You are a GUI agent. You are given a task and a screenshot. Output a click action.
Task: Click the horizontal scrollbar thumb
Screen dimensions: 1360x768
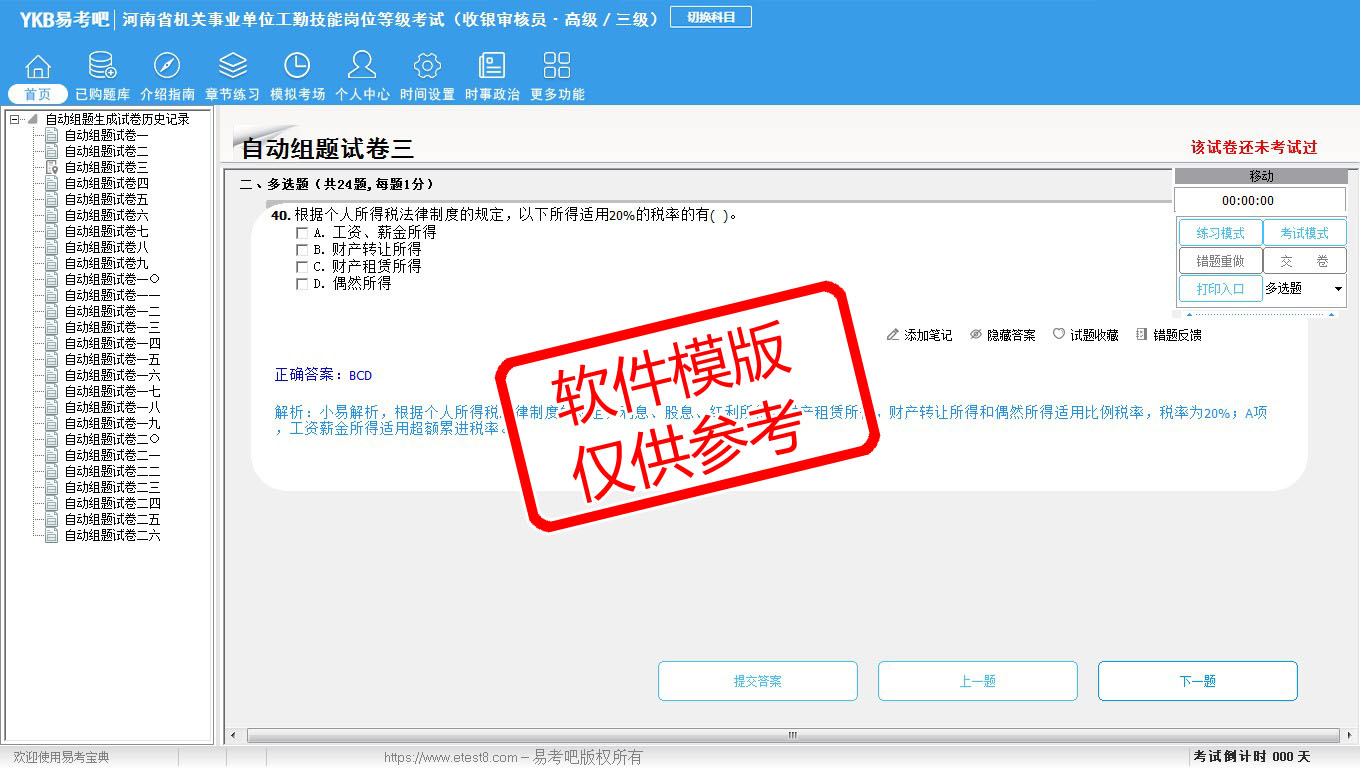pos(792,735)
